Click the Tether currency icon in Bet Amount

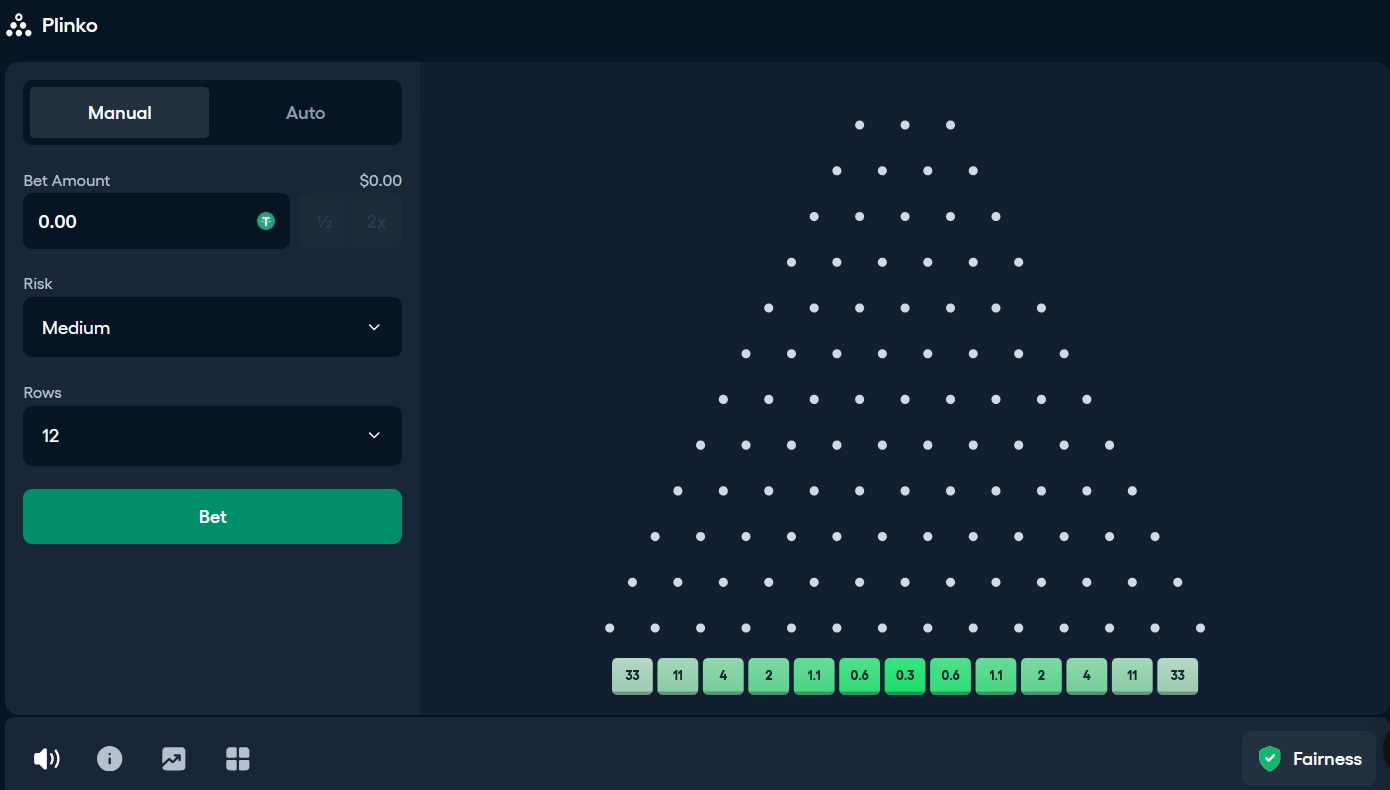tap(266, 221)
